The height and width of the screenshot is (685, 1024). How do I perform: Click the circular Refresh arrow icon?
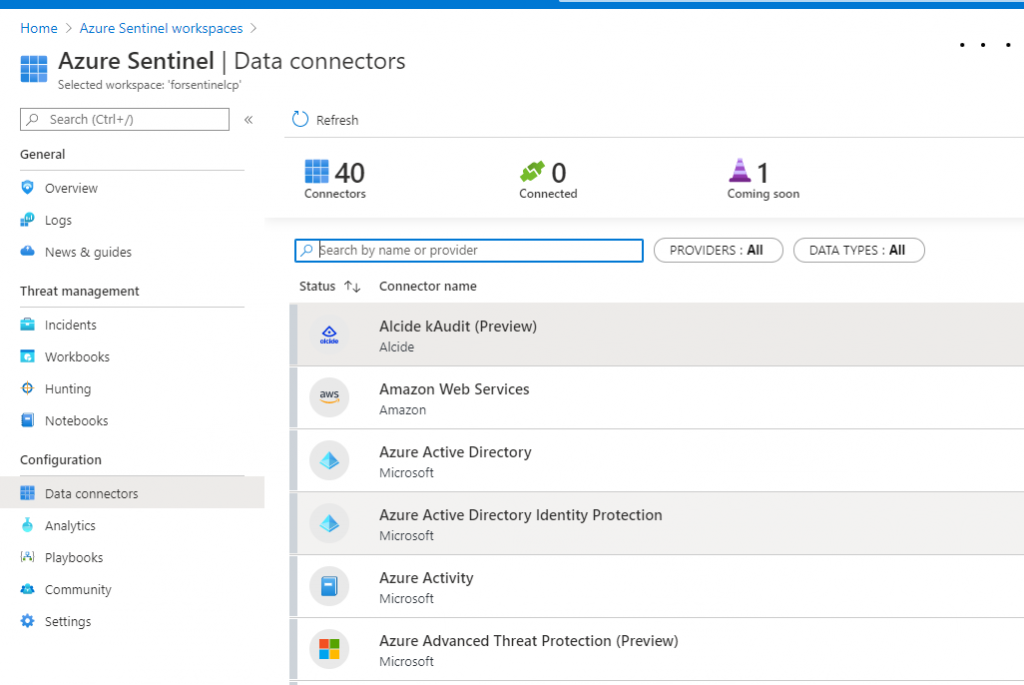pyautogui.click(x=300, y=119)
